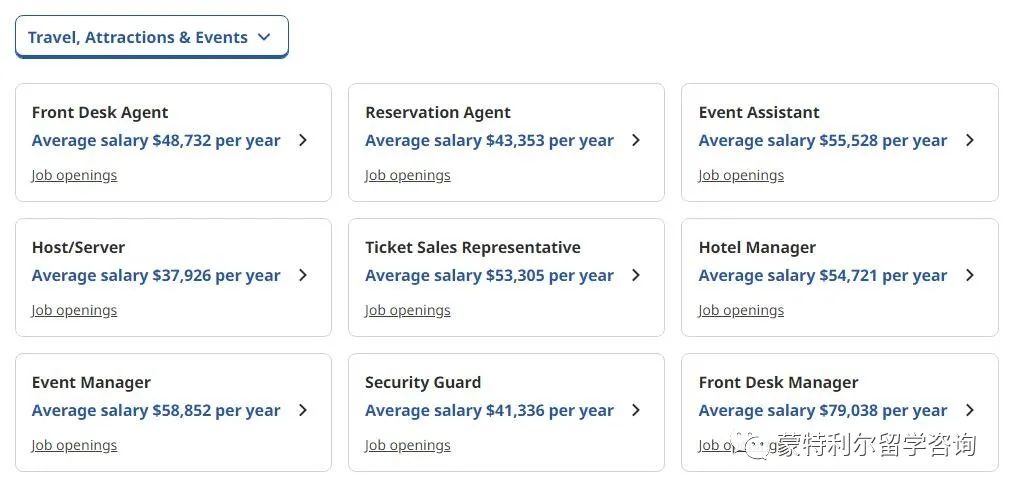Click the arrow beside Reservation Agent salary
This screenshot has width=1009, height=489.
(x=636, y=140)
